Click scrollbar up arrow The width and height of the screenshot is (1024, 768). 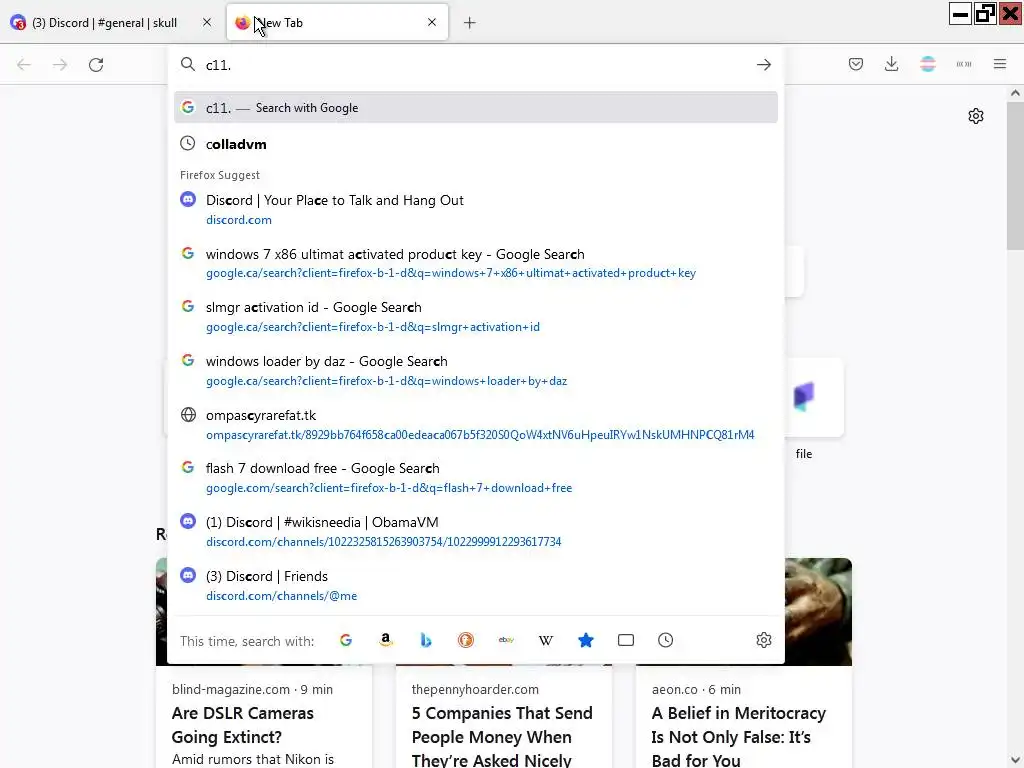tap(1015, 93)
